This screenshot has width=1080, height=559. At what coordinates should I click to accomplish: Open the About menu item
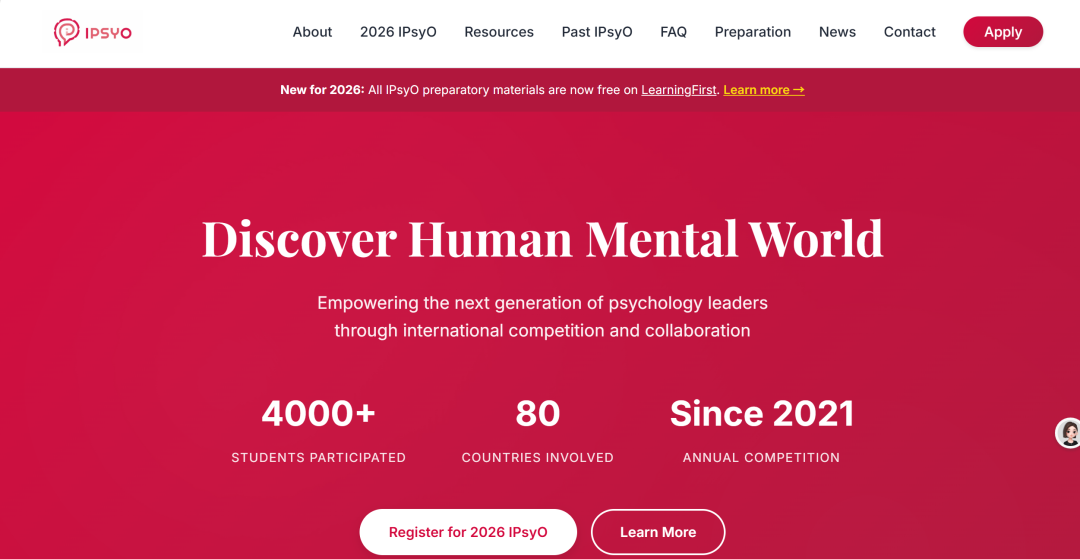[312, 32]
